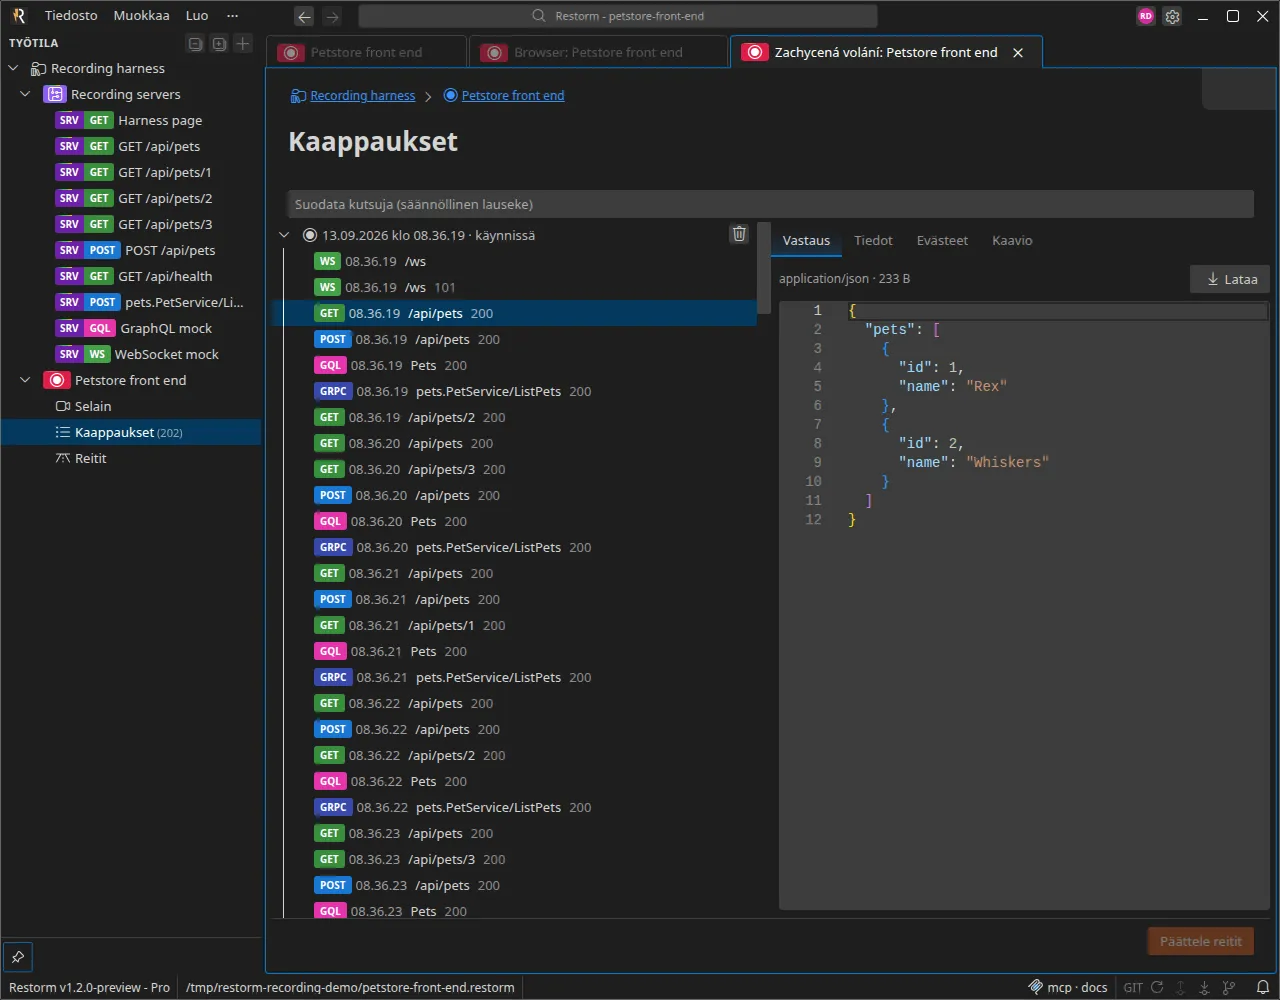Viewport: 1280px width, 1000px height.
Task: Switch to the Tiedot tab
Action: click(x=873, y=240)
